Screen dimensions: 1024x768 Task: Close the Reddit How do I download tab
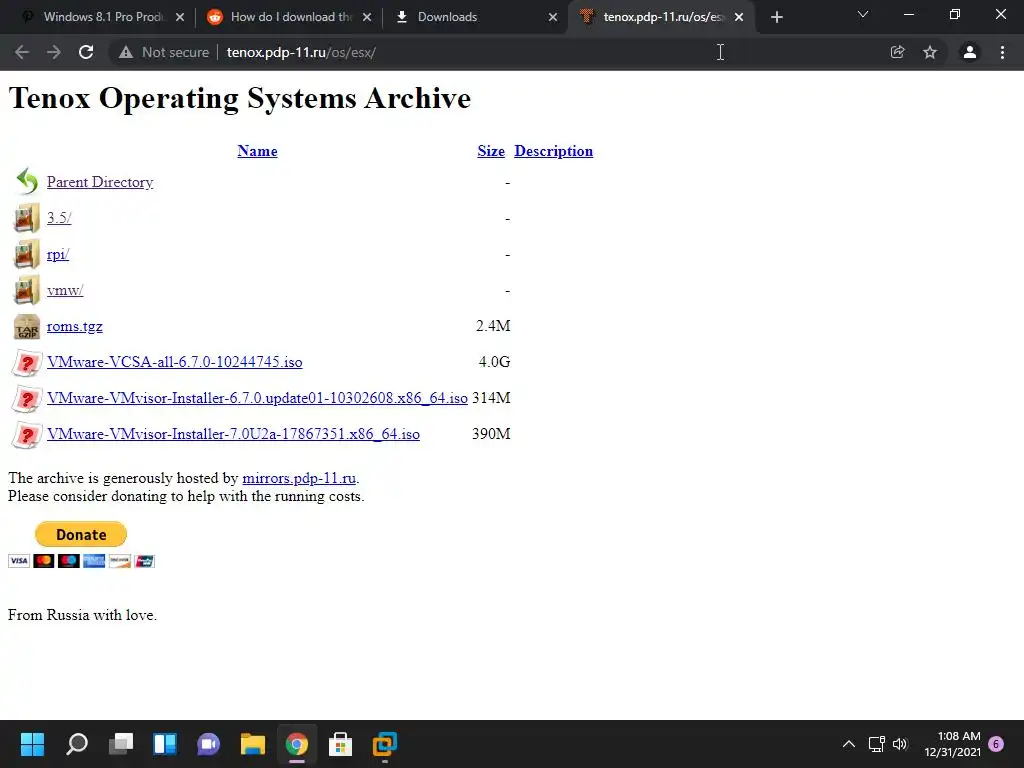367,17
